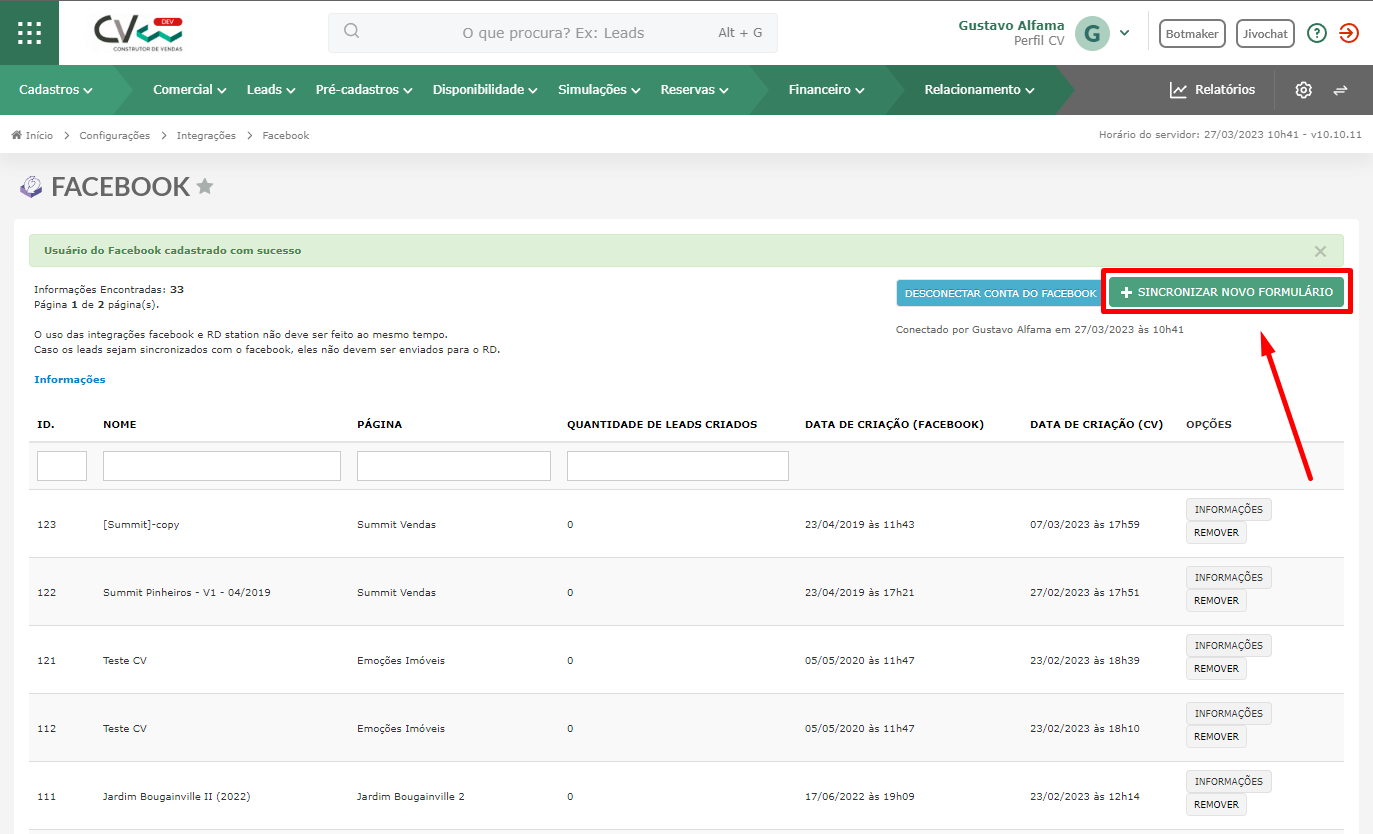Click the Quantidade de Leads filter field
Image resolution: width=1373 pixels, height=834 pixels.
pos(678,466)
